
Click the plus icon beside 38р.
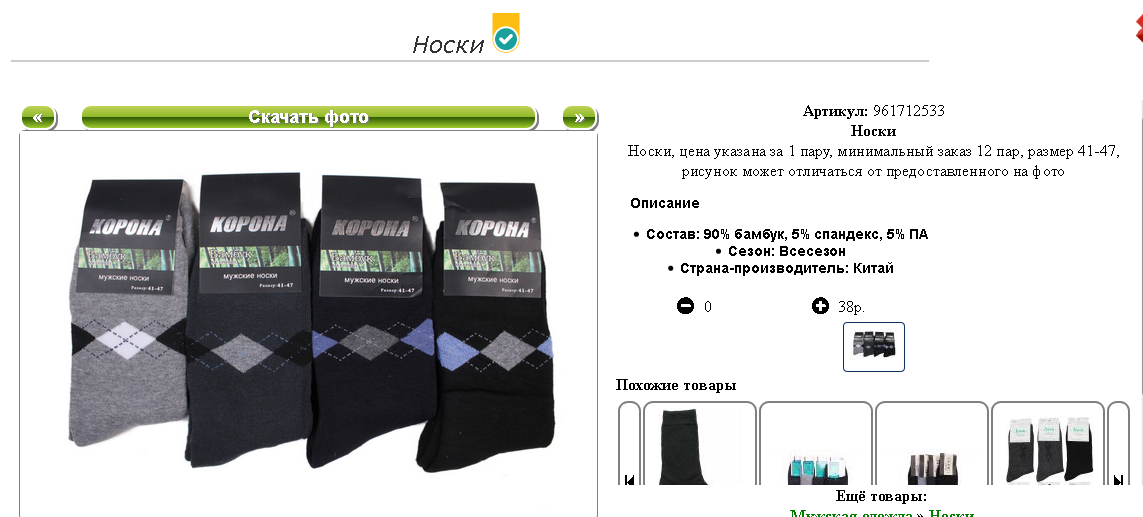(820, 306)
